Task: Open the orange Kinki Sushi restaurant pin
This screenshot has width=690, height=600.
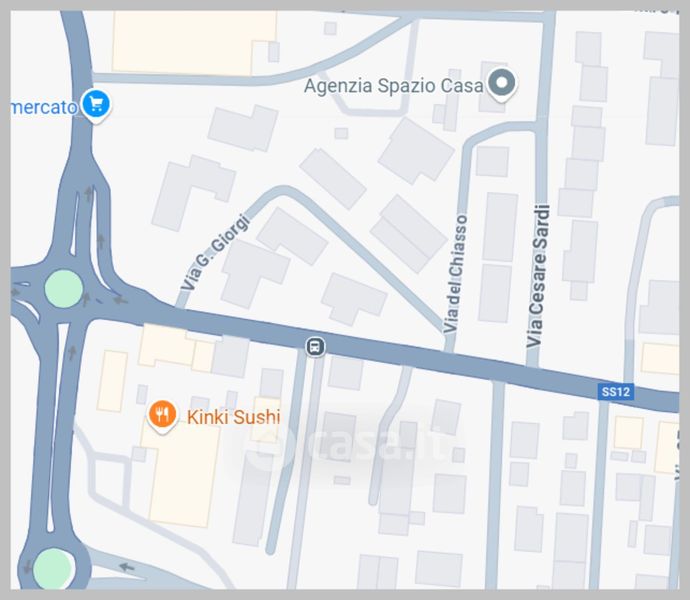Action: (162, 416)
